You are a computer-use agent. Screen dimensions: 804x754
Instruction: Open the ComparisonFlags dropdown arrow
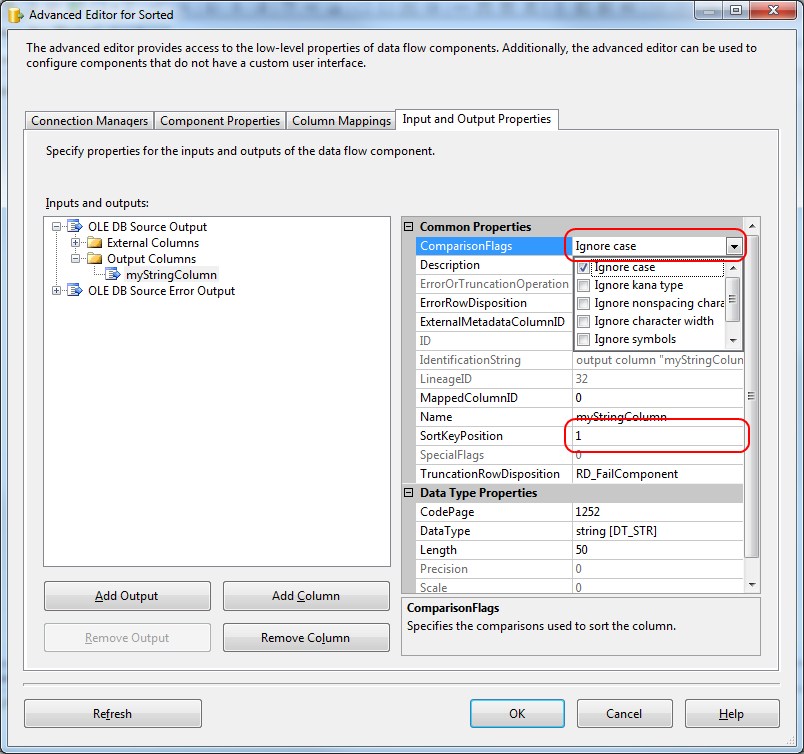coord(732,246)
